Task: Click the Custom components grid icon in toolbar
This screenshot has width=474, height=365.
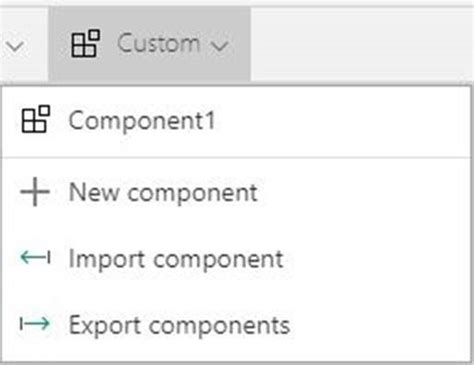Action: tap(85, 43)
